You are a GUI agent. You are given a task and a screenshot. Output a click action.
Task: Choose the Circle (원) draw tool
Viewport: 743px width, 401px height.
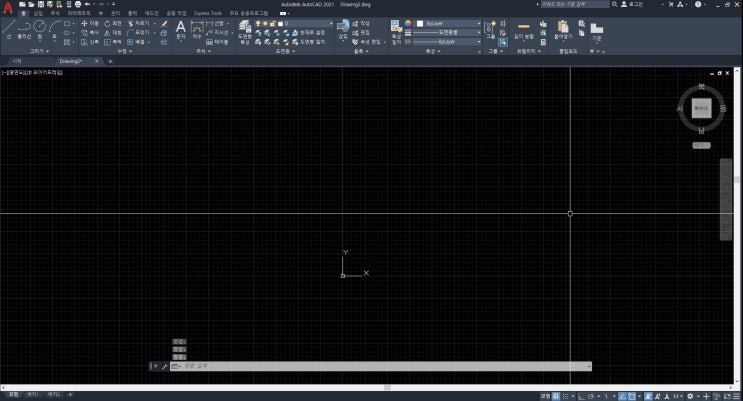coord(40,27)
